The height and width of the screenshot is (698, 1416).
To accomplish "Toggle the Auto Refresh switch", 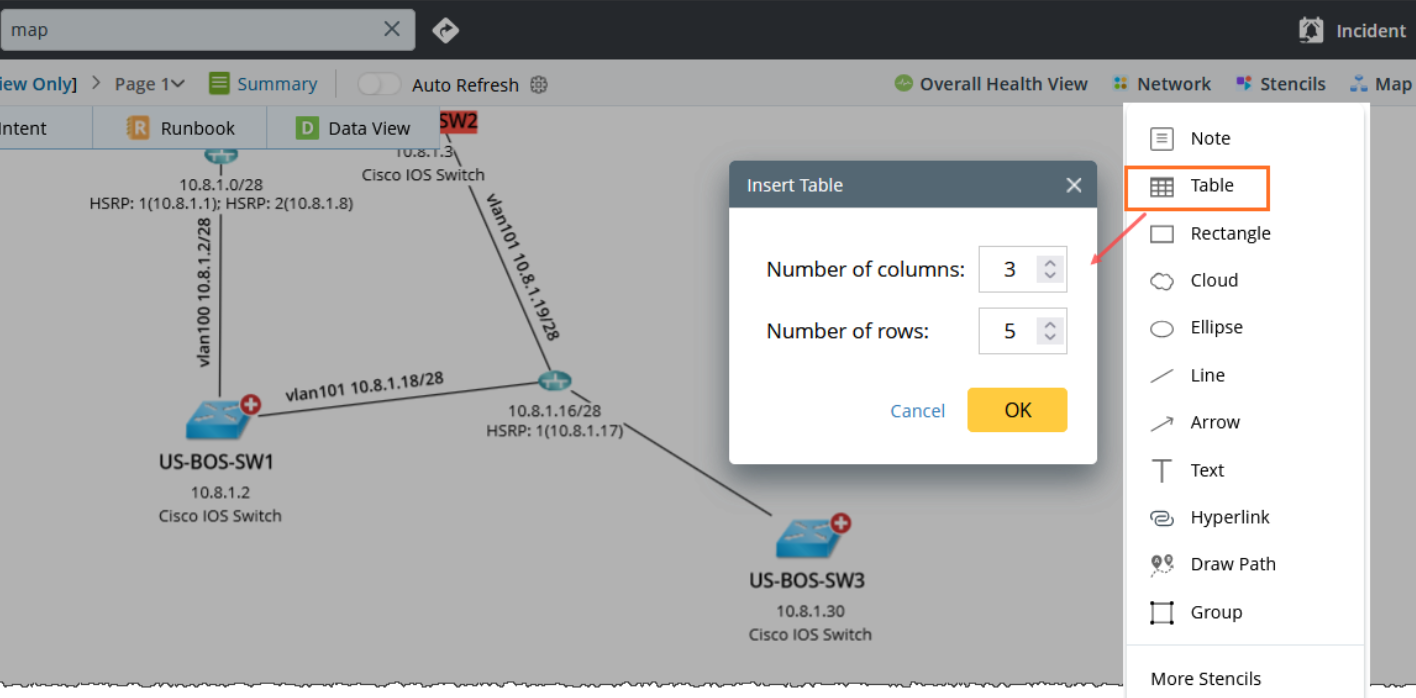I will click(x=379, y=85).
